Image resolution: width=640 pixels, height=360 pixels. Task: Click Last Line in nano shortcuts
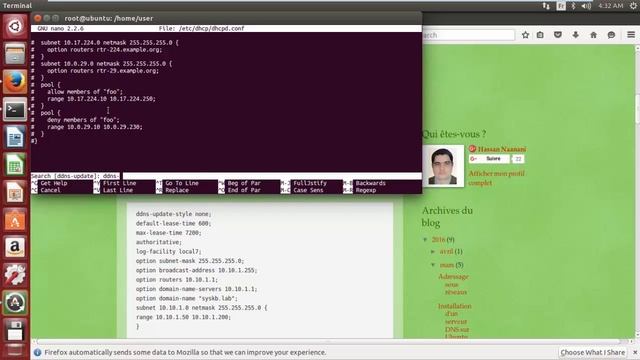point(118,190)
